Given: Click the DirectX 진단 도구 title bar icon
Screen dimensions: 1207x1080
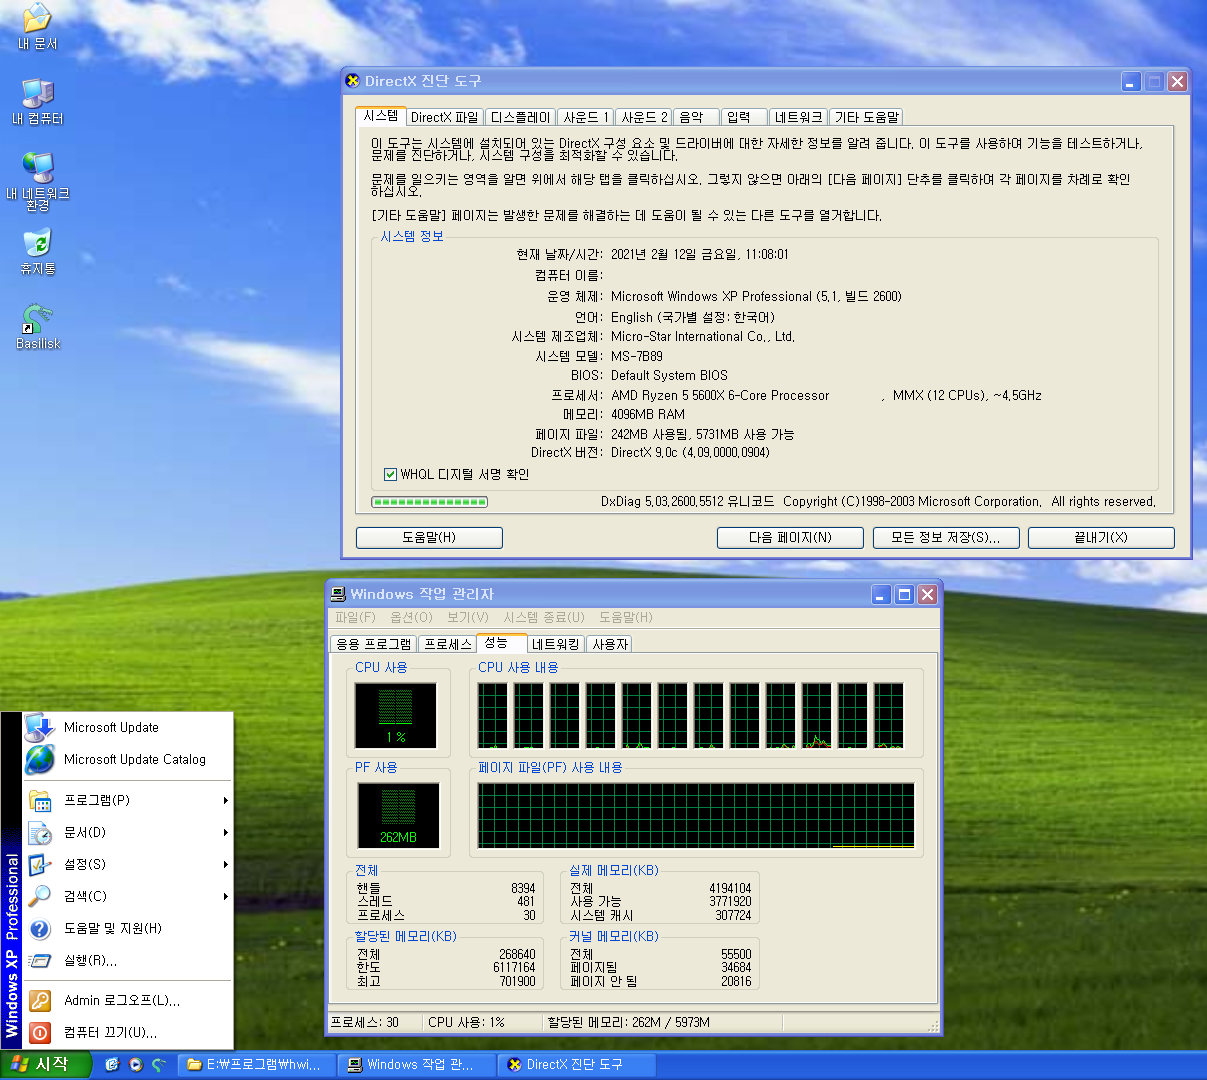Looking at the screenshot, I should [x=352, y=81].
